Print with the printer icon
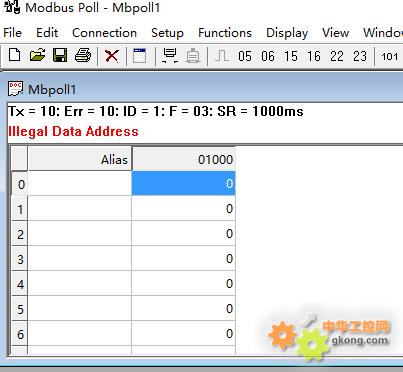The width and height of the screenshot is (403, 372). (83, 55)
